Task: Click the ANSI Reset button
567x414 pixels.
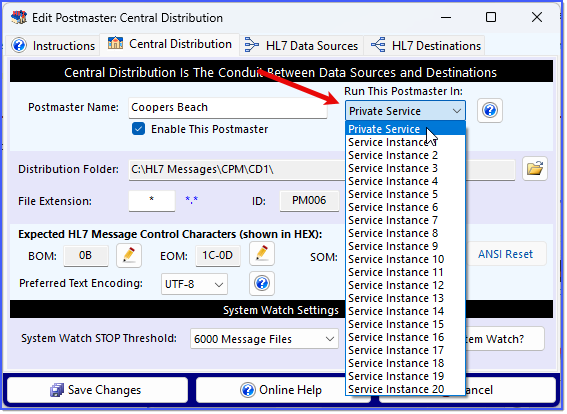Action: pos(506,254)
